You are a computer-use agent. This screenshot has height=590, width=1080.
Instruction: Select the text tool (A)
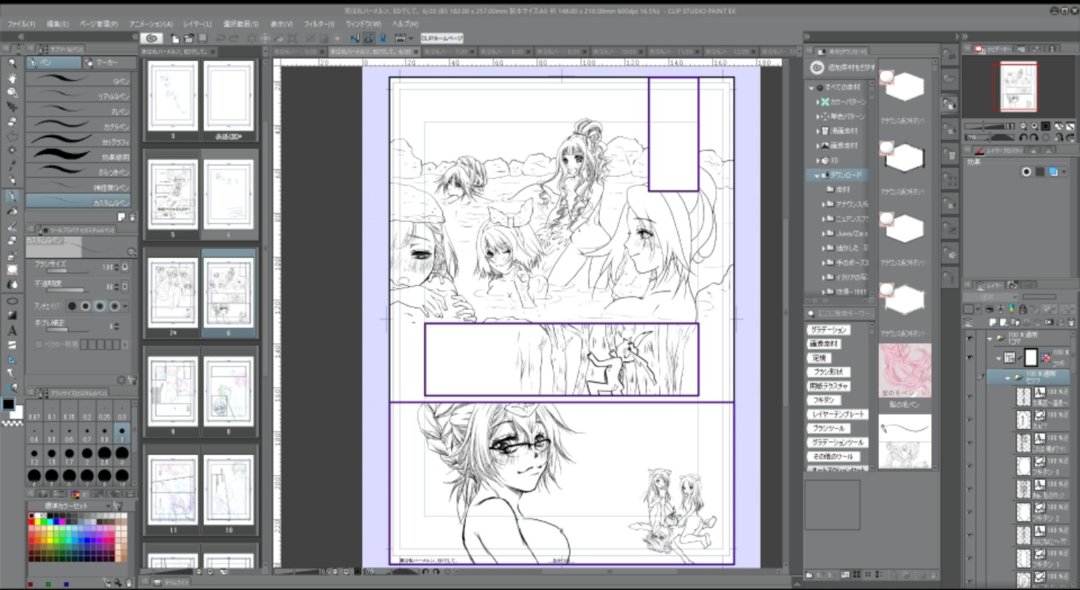(12, 330)
